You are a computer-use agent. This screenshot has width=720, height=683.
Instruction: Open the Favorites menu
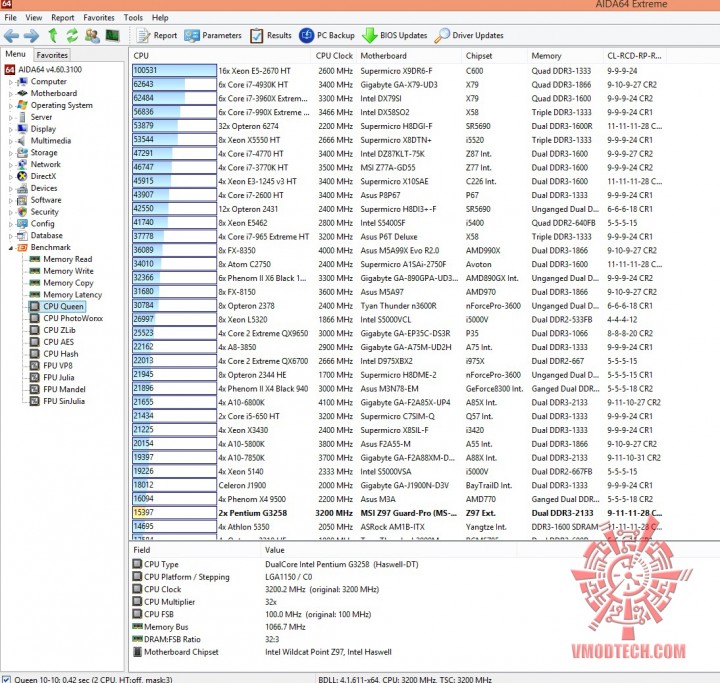tap(99, 17)
